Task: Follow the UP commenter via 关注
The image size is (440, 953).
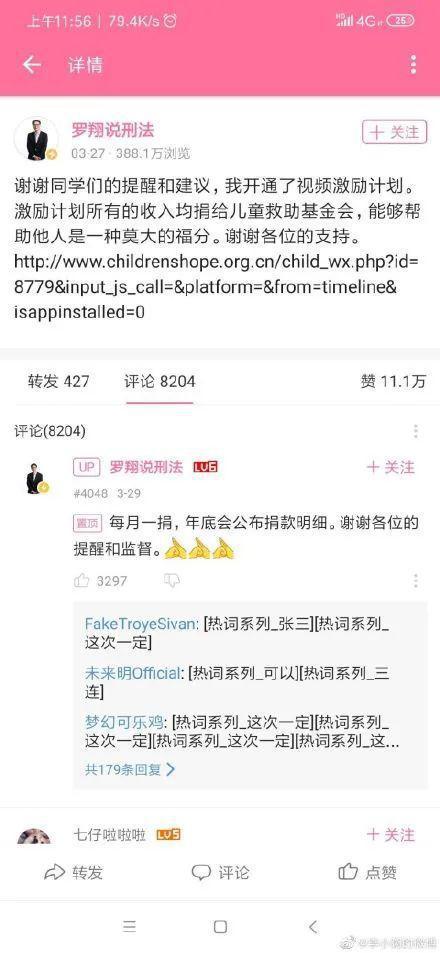Action: (x=391, y=467)
